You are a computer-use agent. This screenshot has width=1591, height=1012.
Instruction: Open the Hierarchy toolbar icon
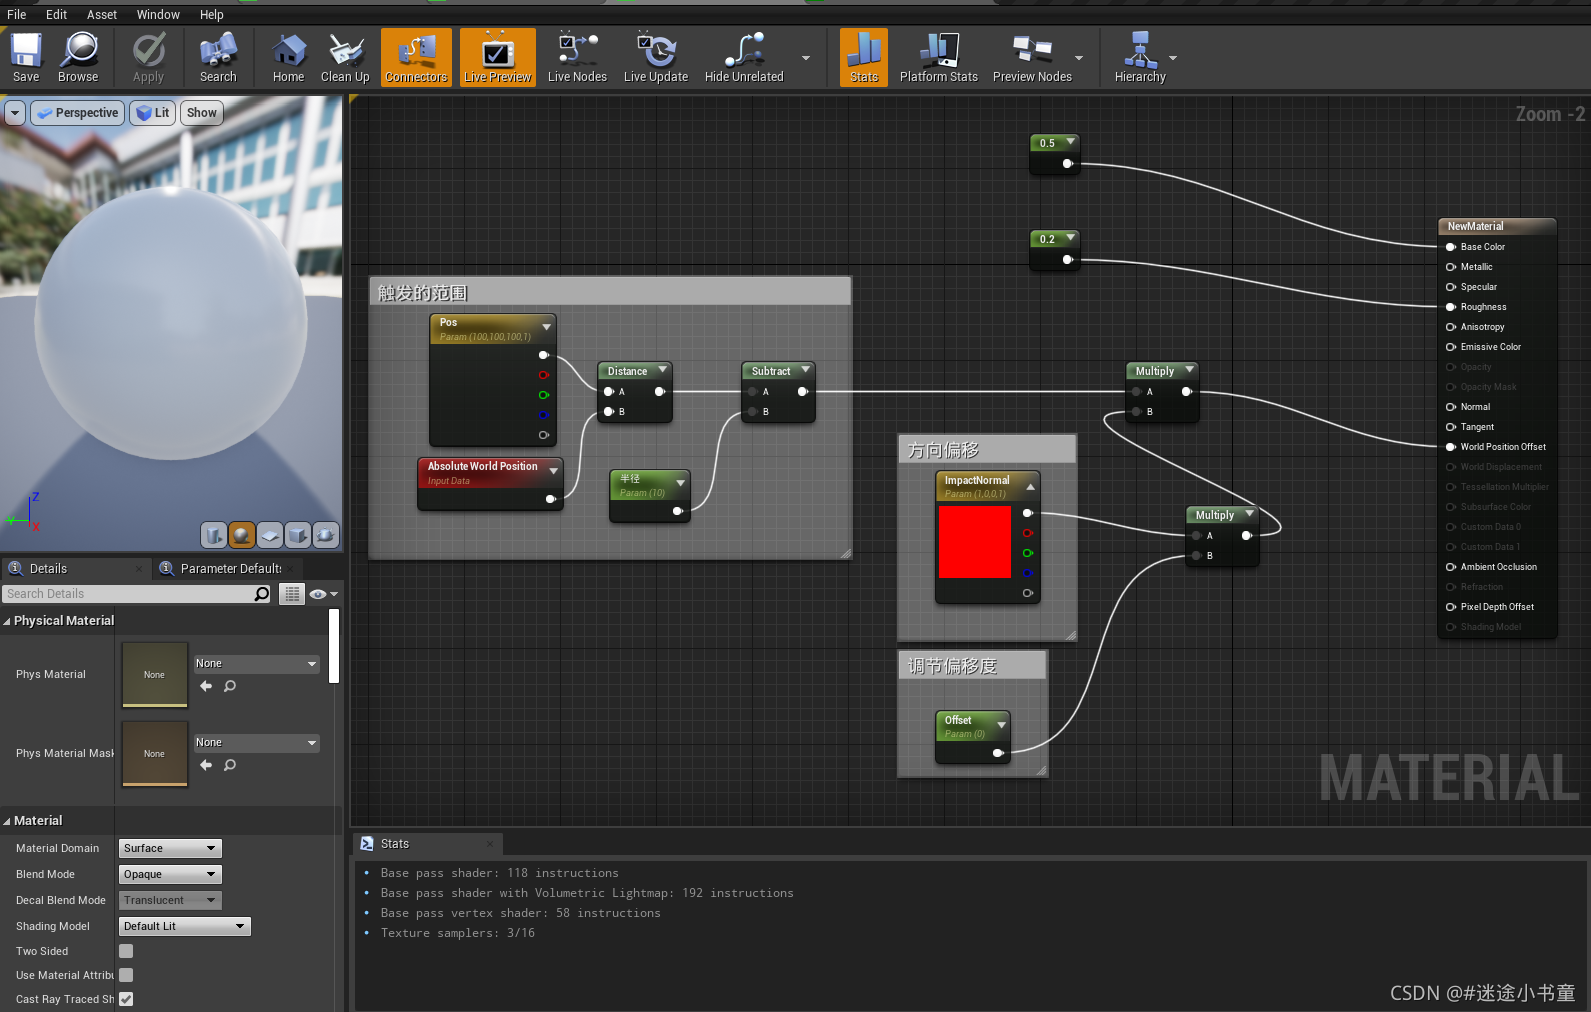[x=1140, y=57]
